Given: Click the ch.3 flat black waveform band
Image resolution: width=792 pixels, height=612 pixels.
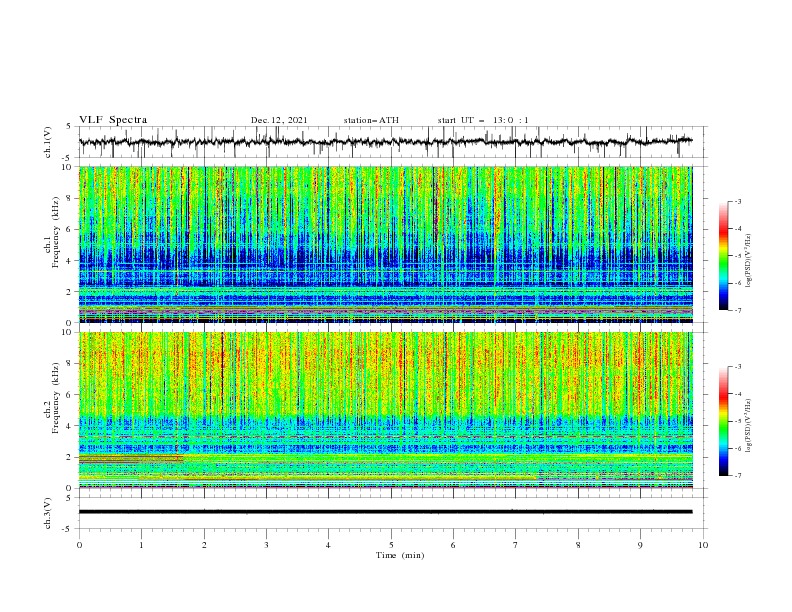Looking at the screenshot, I should pyautogui.click(x=385, y=512).
